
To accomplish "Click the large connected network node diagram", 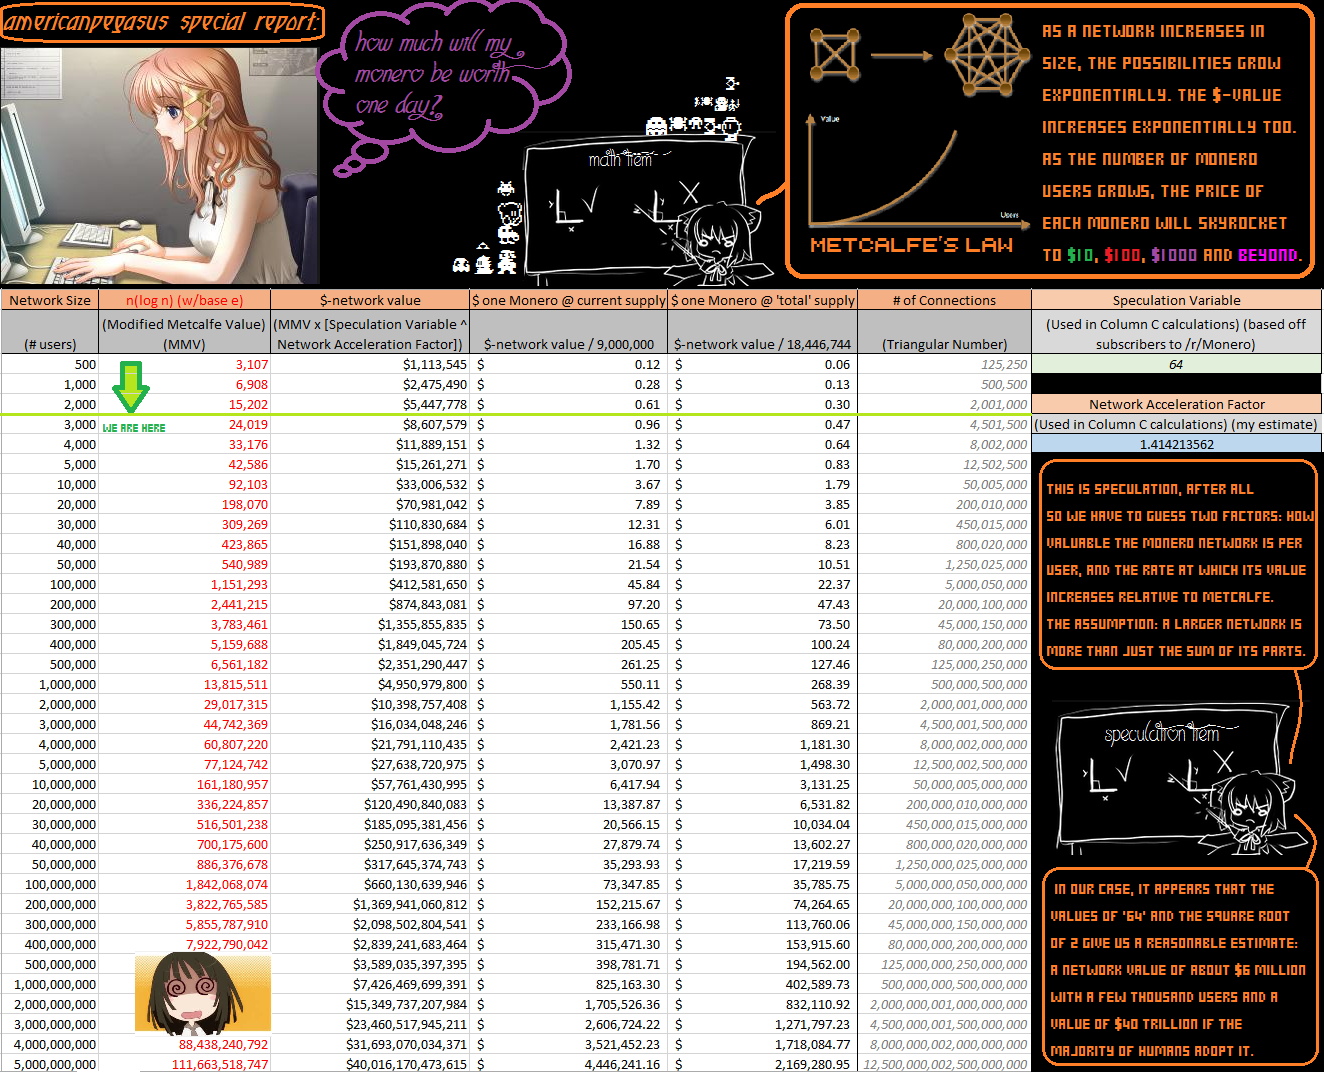I will pos(988,53).
